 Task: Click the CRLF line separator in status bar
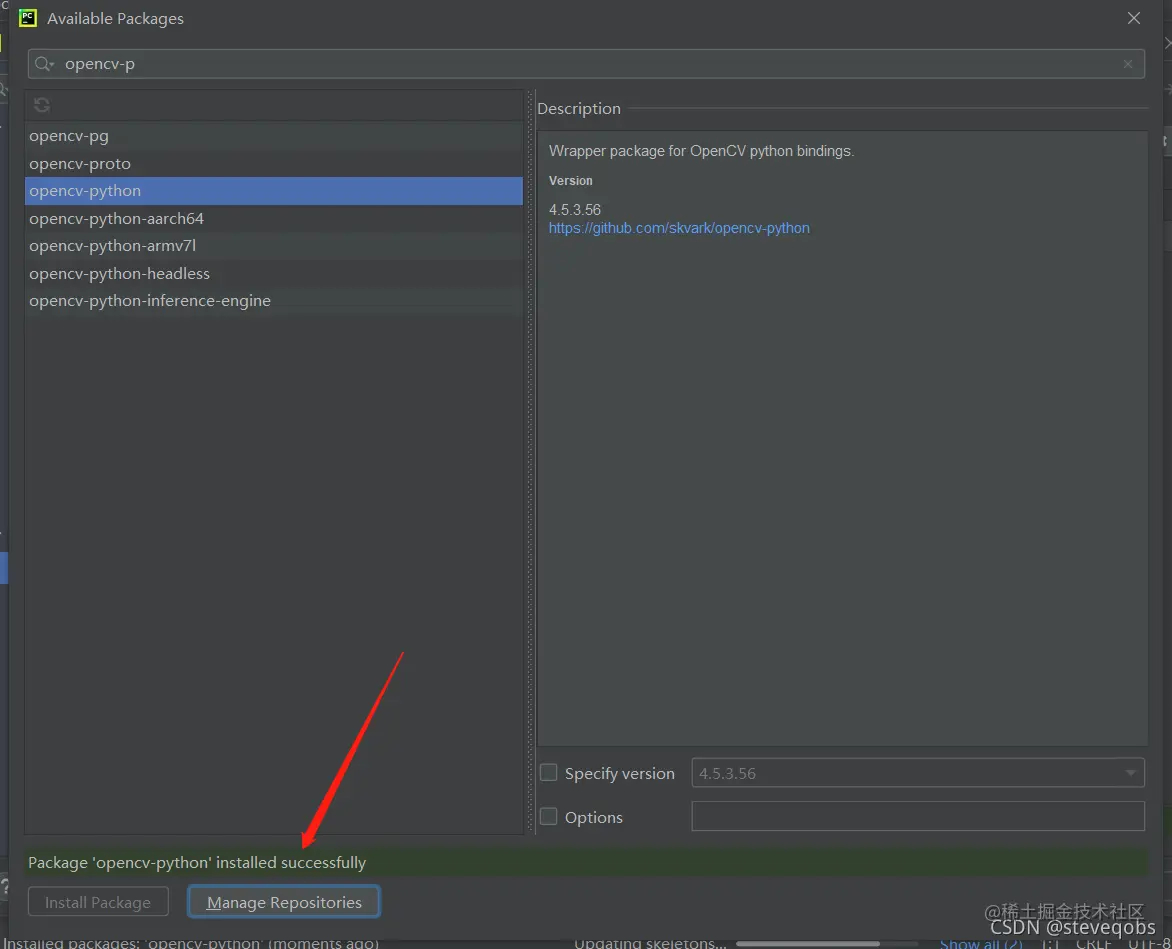click(x=1094, y=943)
